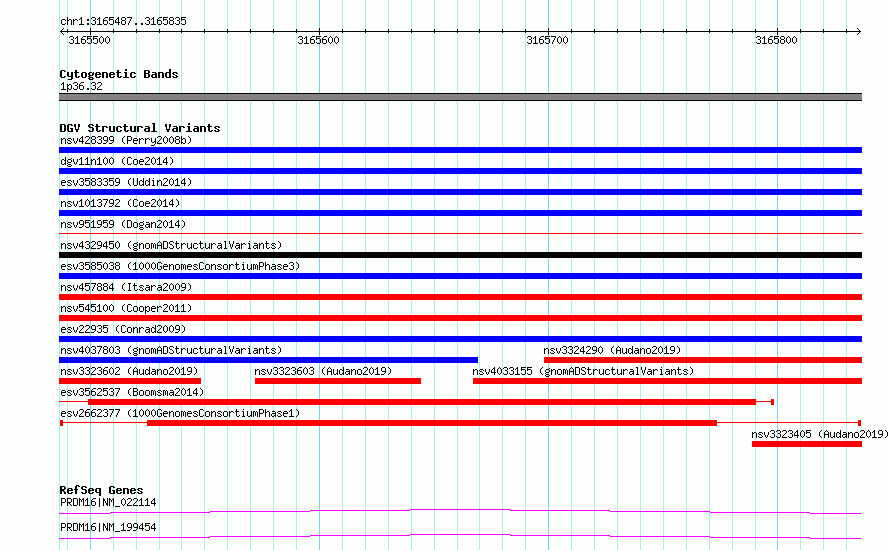Click the PRDM16|NM_022114 gene label
Image resolution: width=890 pixels, height=550 pixels.
click(x=108, y=502)
